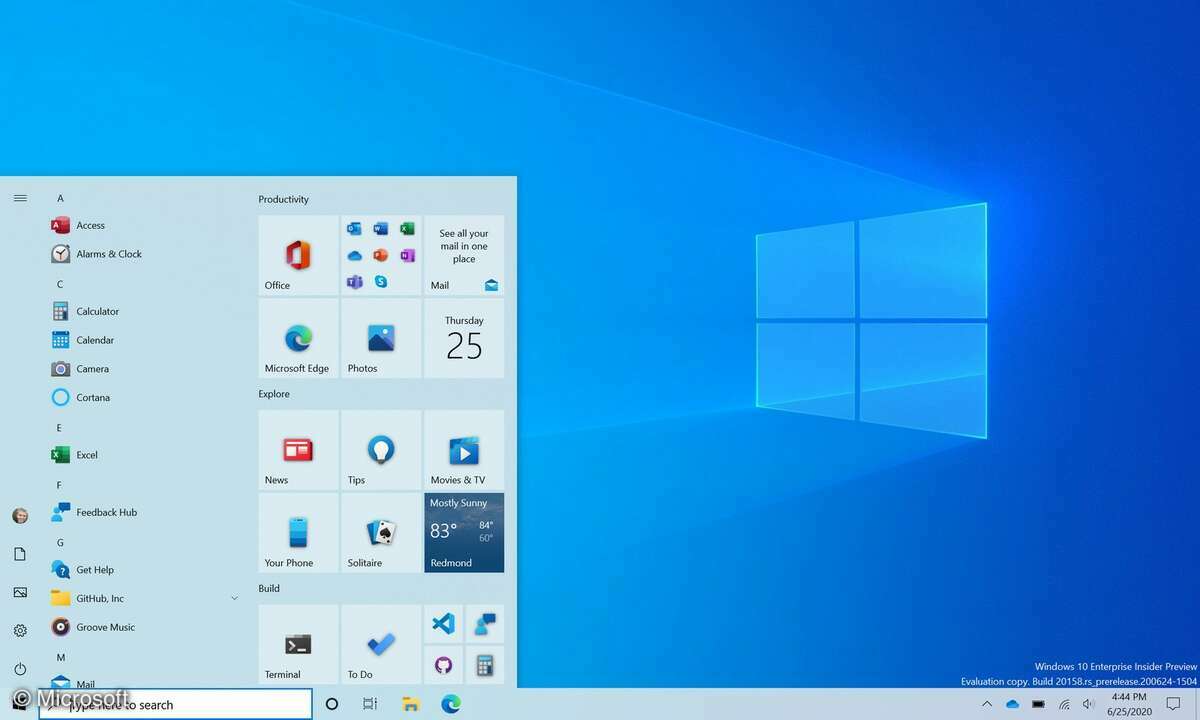Open the Power options button
This screenshot has width=1200, height=720.
click(x=20, y=669)
